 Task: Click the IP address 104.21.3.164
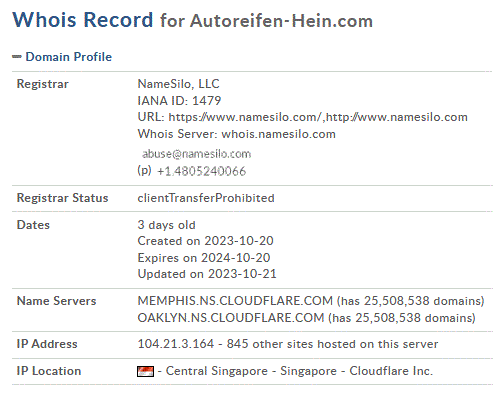(175, 344)
